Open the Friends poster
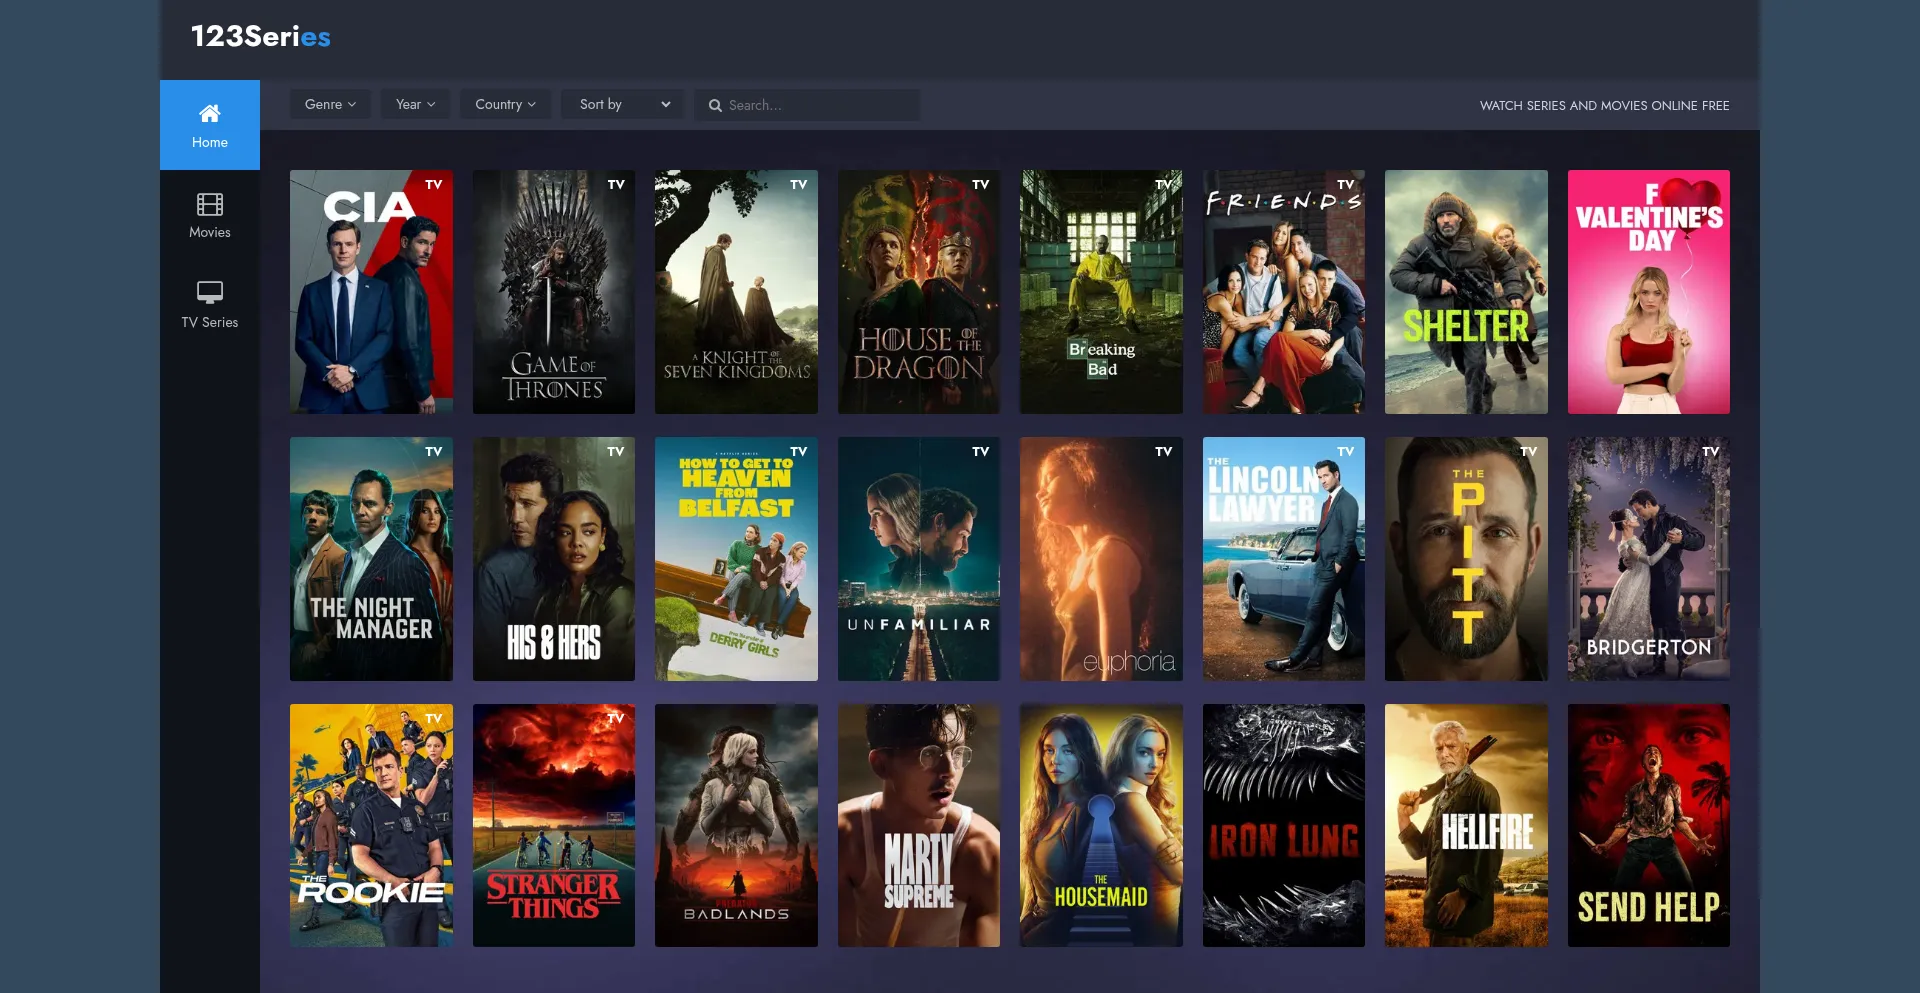Screen dimensions: 1920x993 (x=1284, y=292)
